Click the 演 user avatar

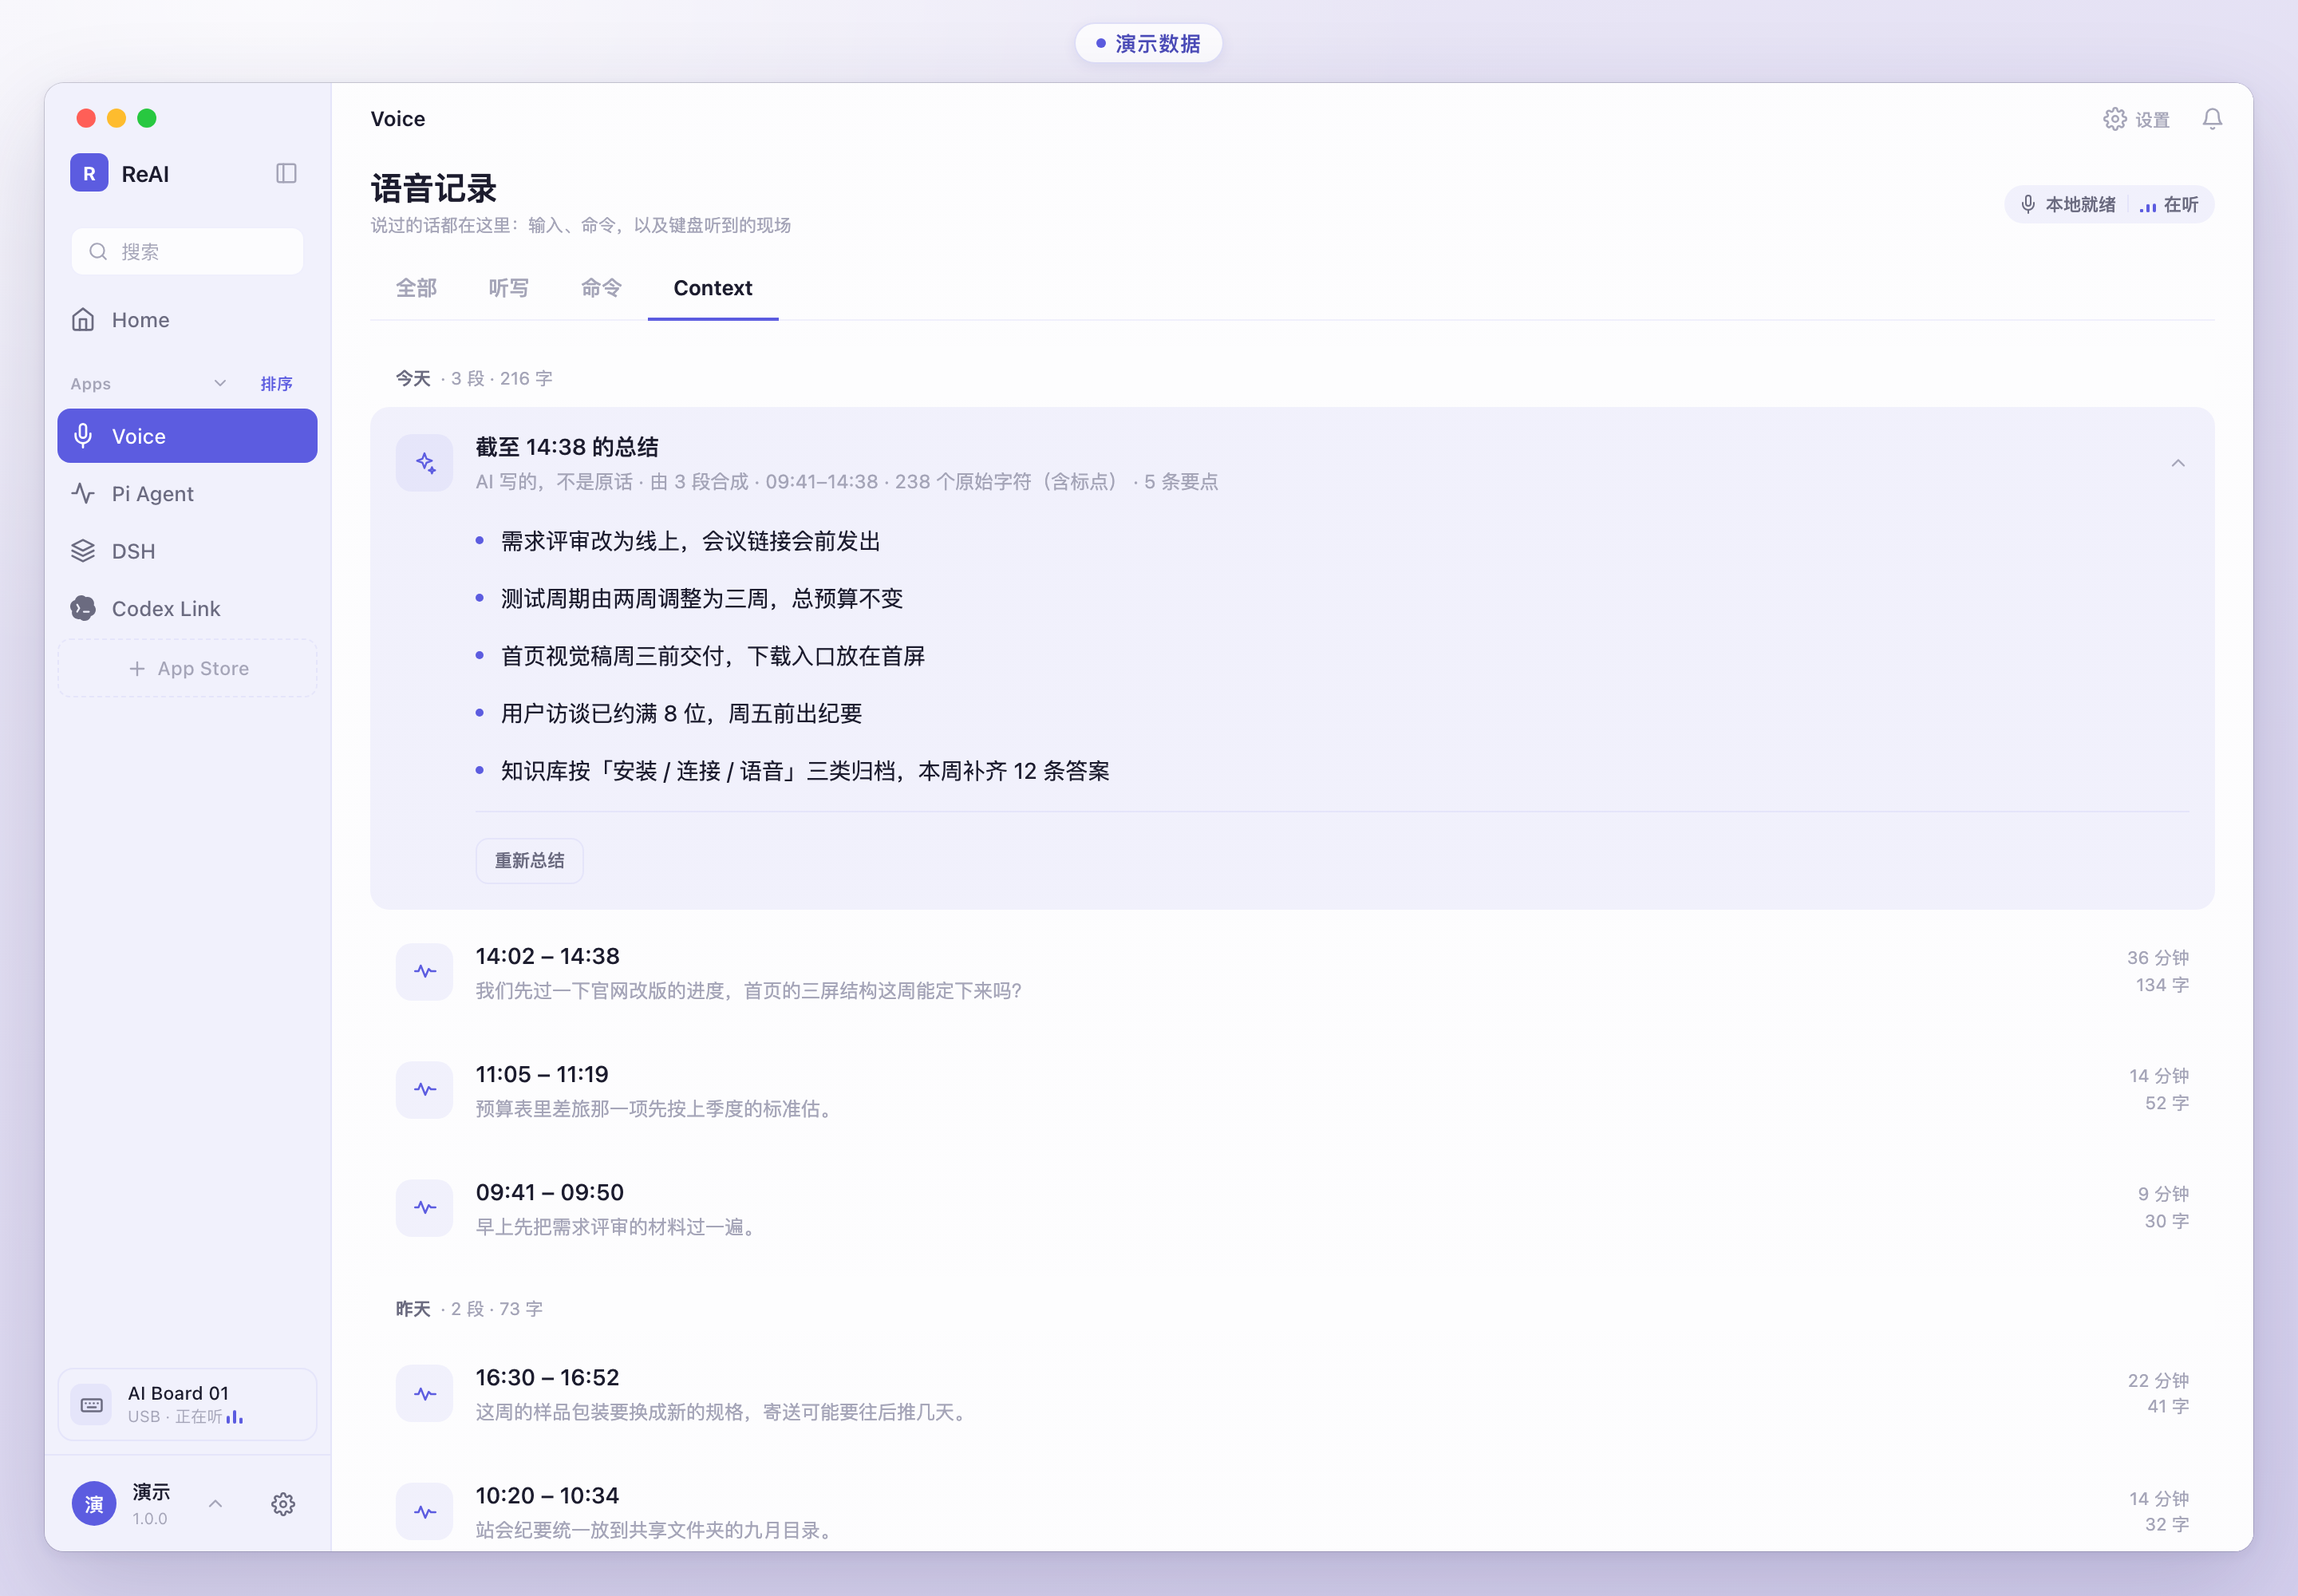click(x=94, y=1504)
